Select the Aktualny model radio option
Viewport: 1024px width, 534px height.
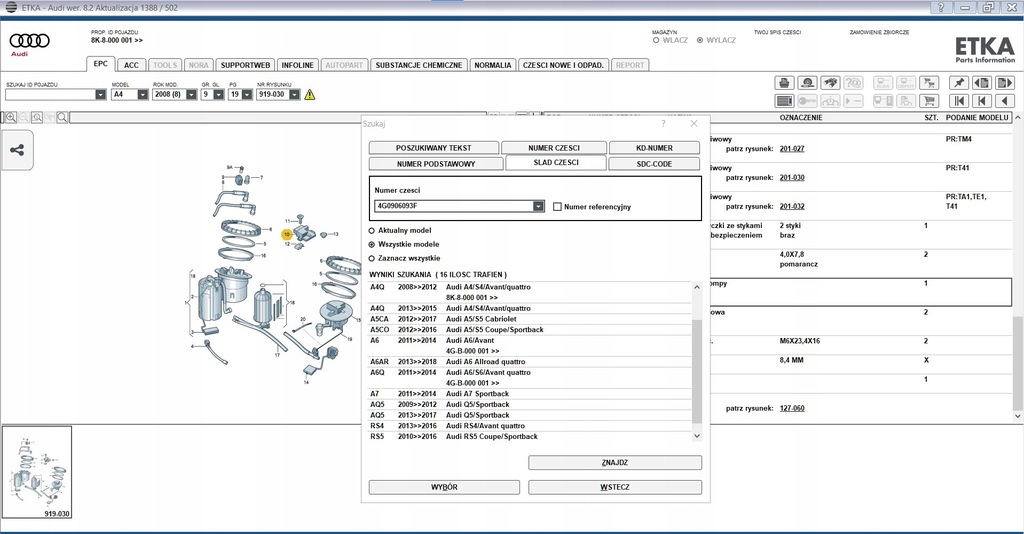(372, 230)
